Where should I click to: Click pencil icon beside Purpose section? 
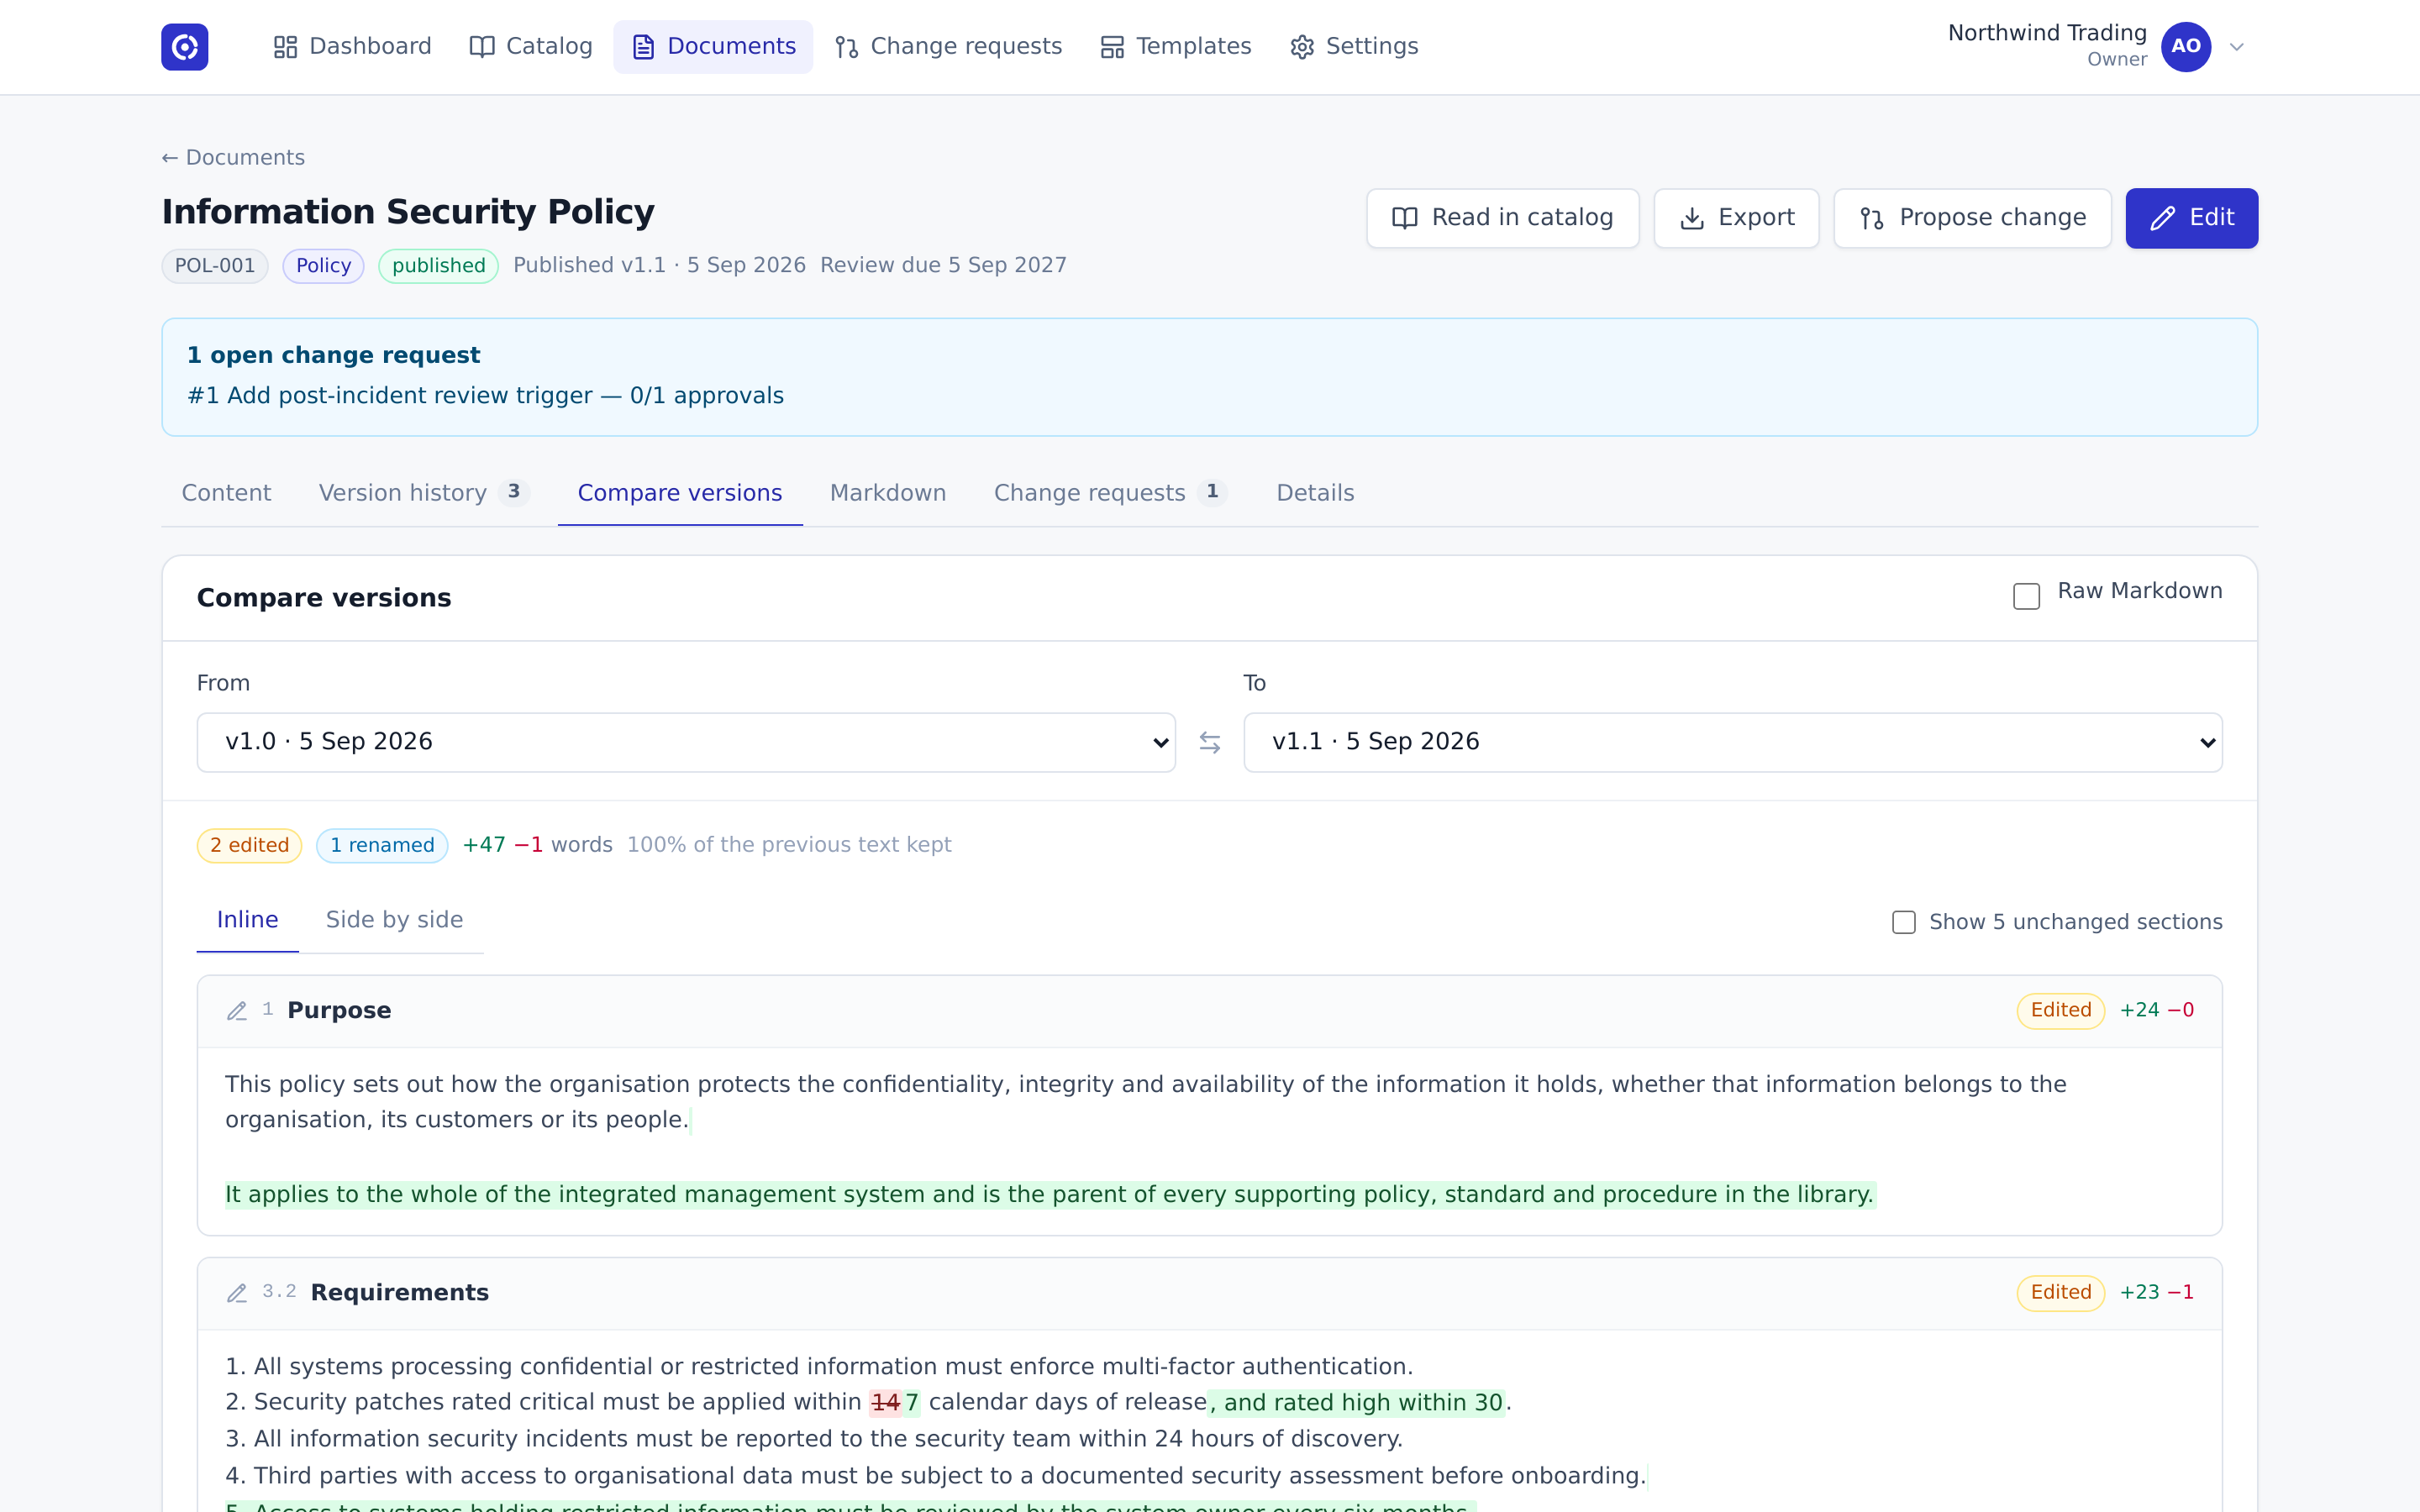coord(237,1011)
